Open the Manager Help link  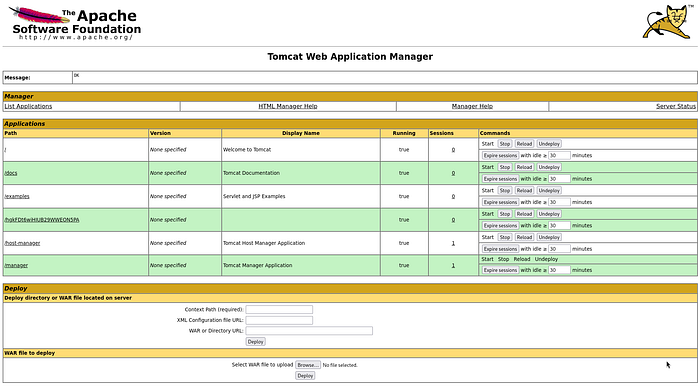pos(472,106)
